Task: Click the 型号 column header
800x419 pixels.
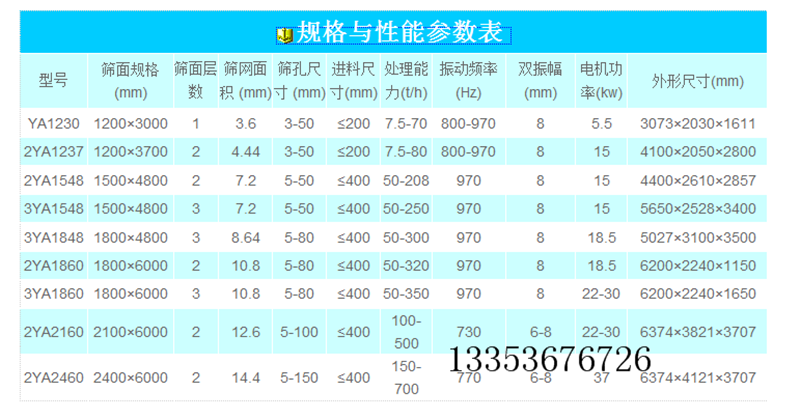Action: [x=53, y=81]
